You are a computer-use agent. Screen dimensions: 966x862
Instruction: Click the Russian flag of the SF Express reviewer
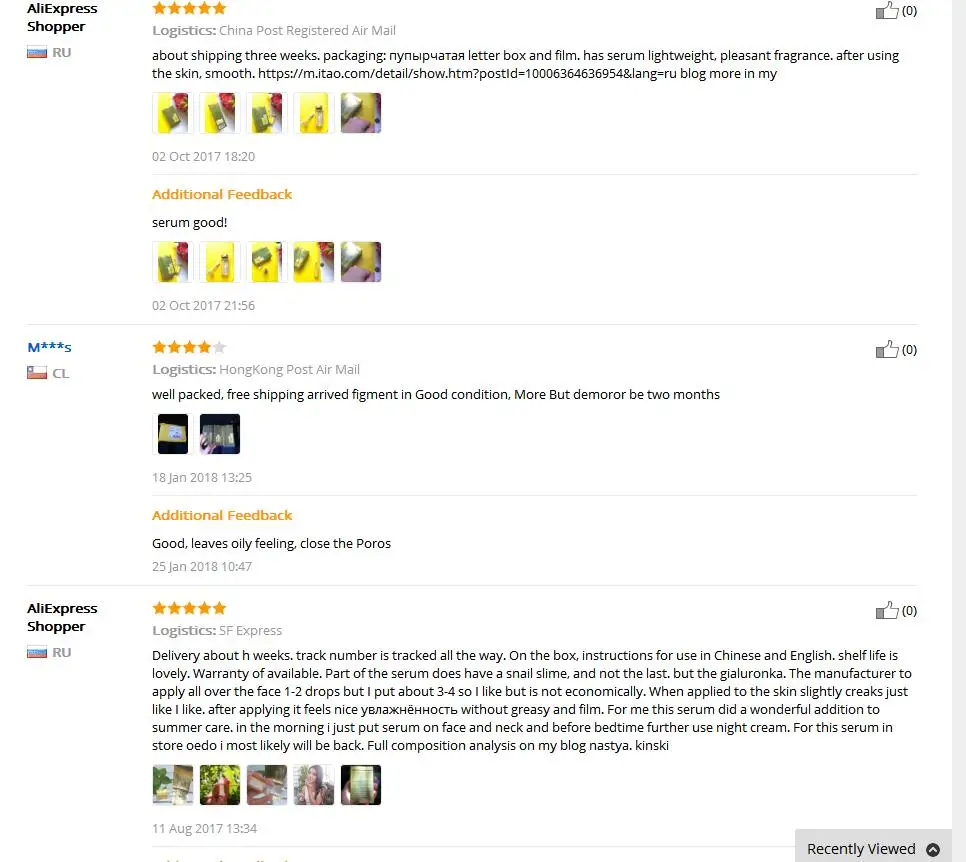tap(37, 652)
